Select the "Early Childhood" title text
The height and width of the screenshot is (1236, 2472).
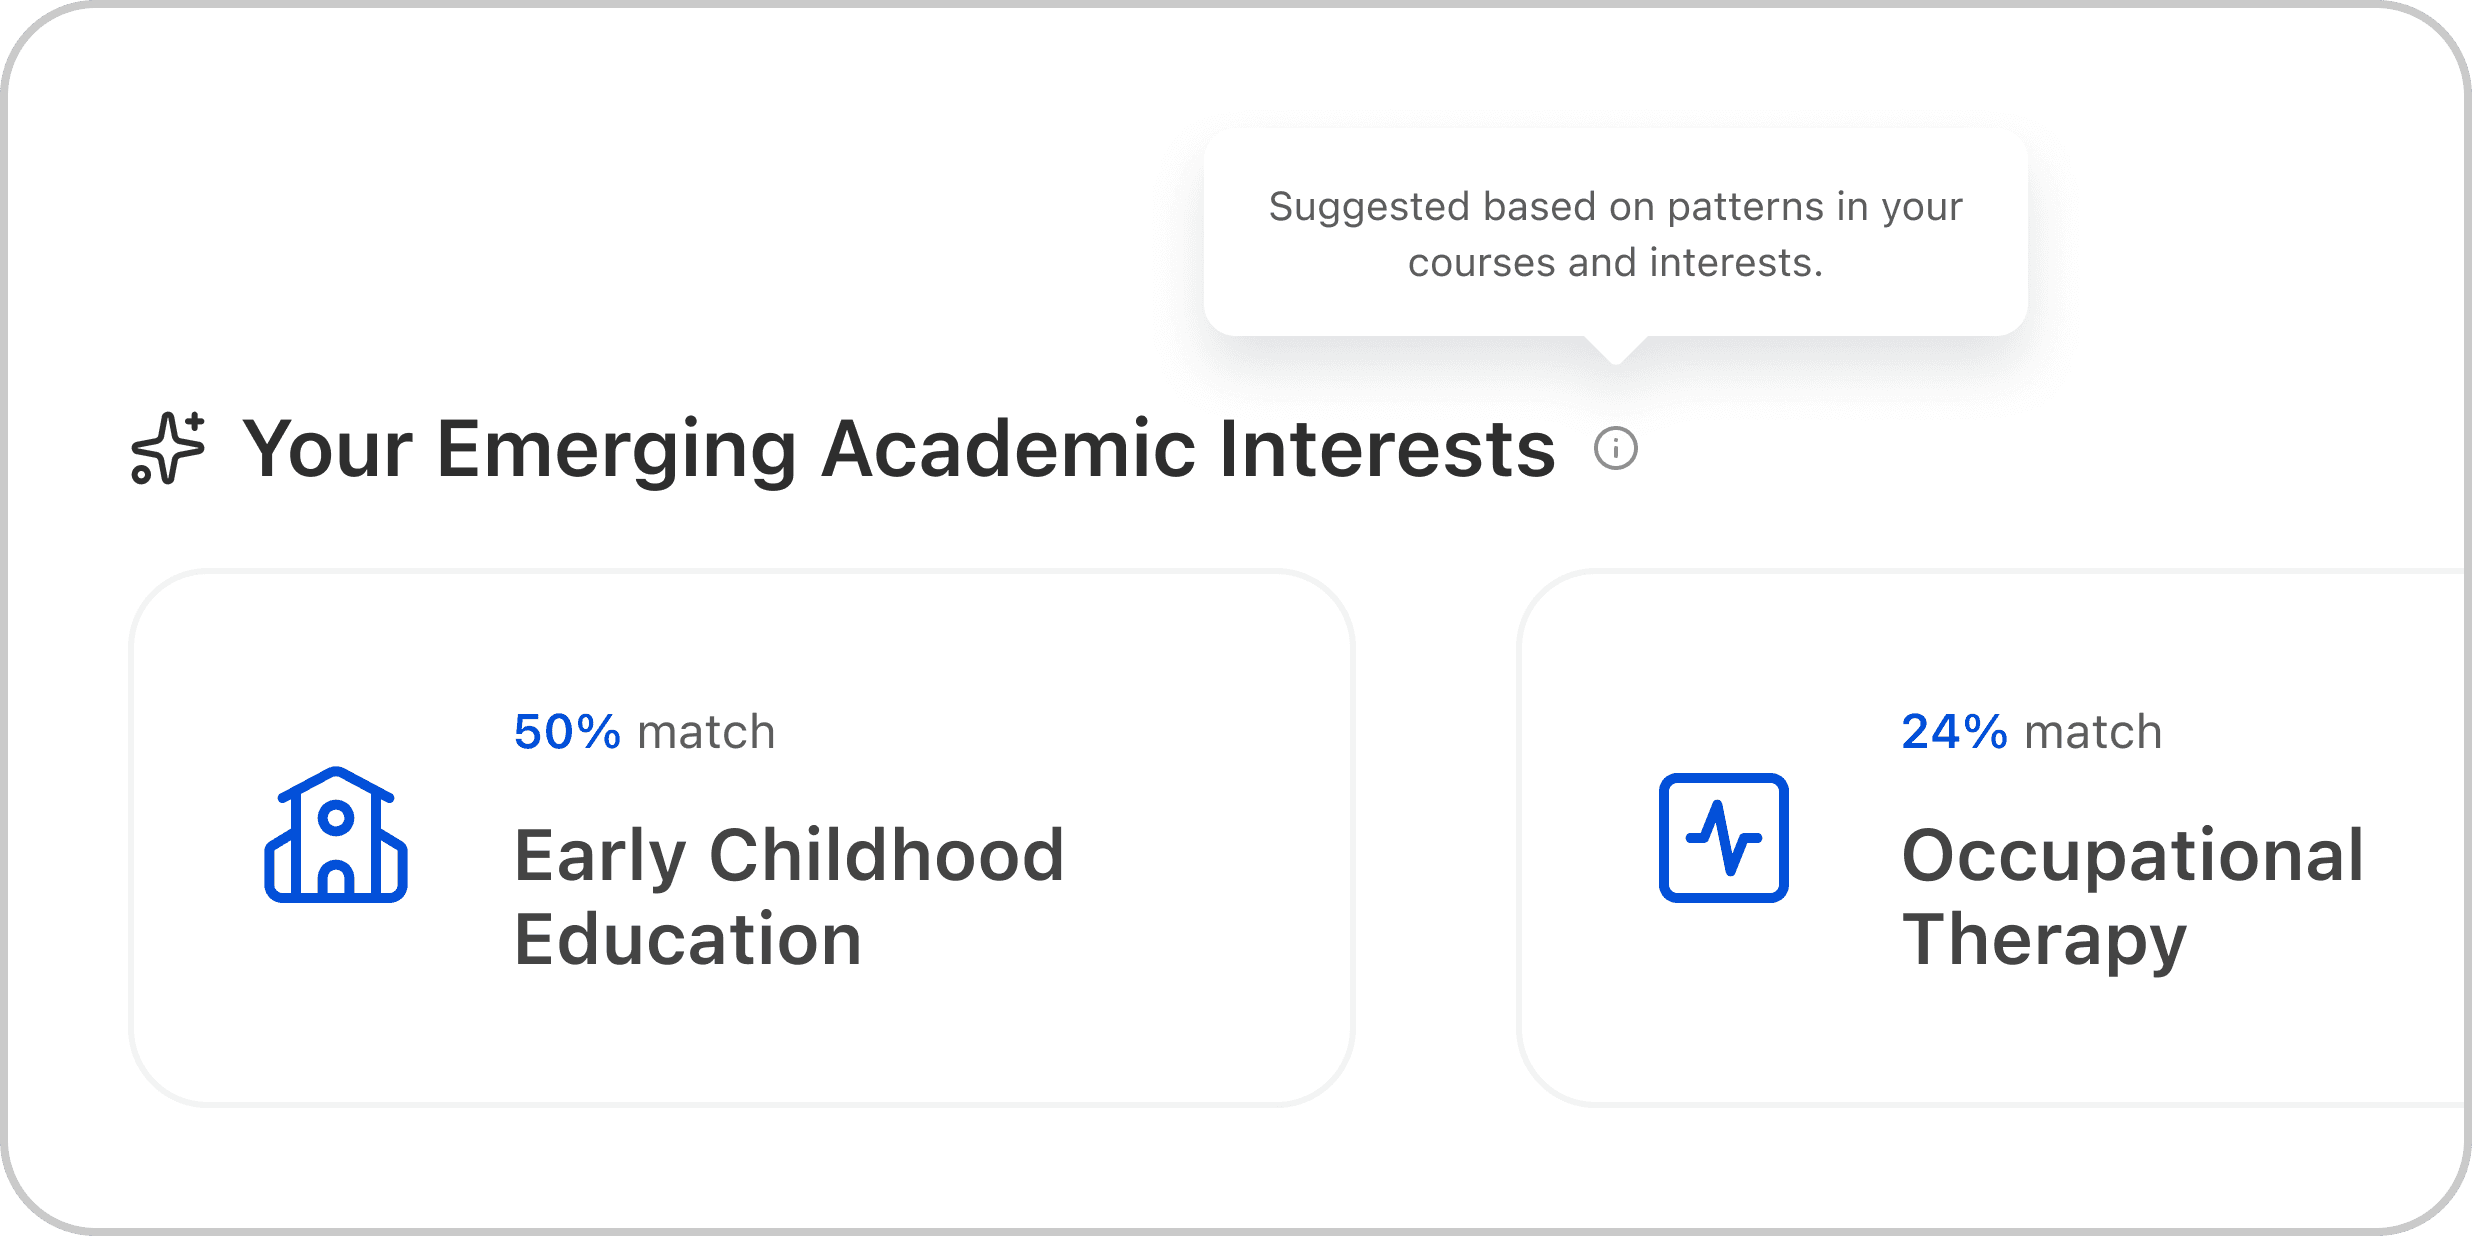(789, 856)
